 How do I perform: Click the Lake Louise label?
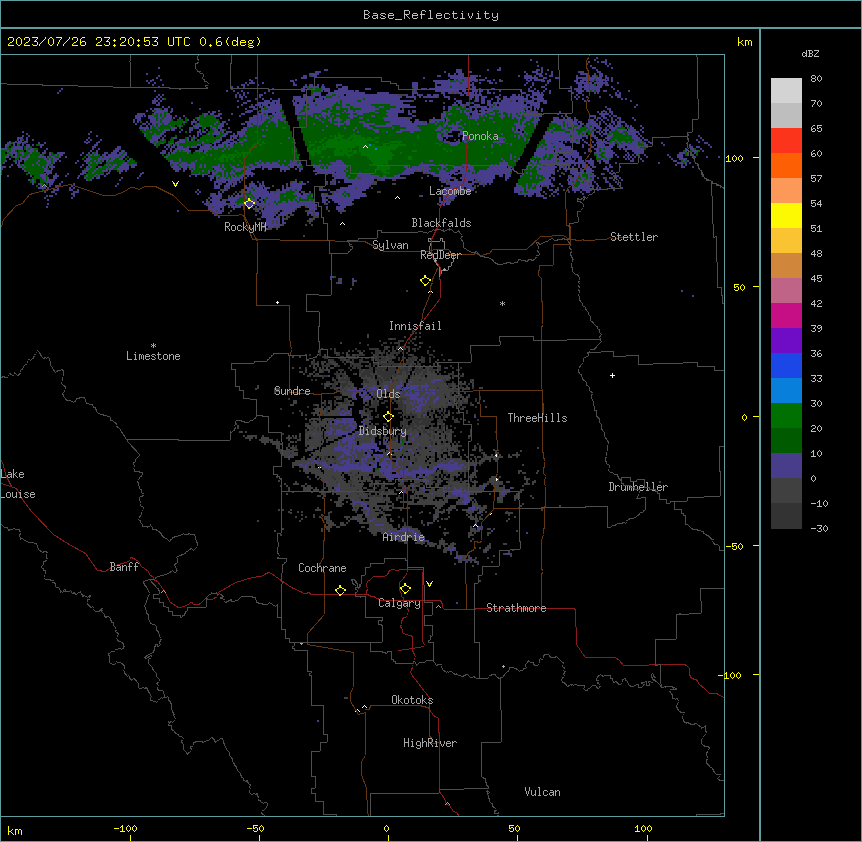[18, 484]
